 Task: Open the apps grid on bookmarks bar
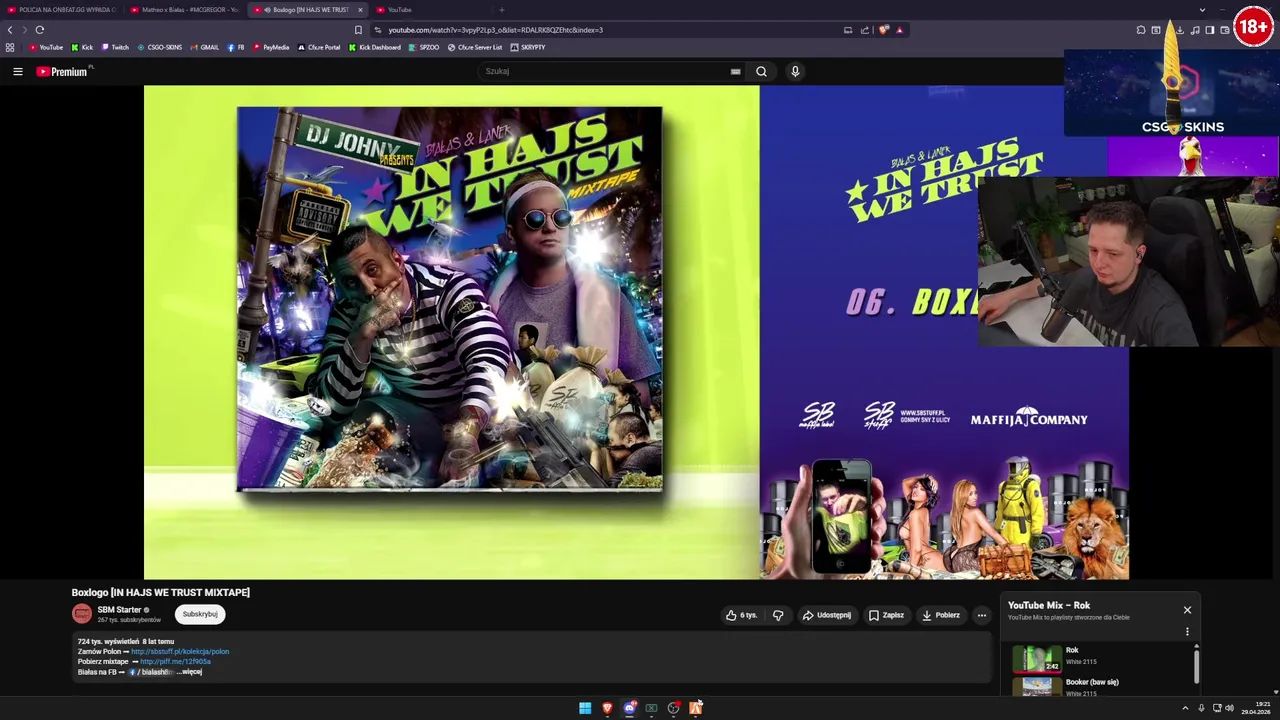10,47
